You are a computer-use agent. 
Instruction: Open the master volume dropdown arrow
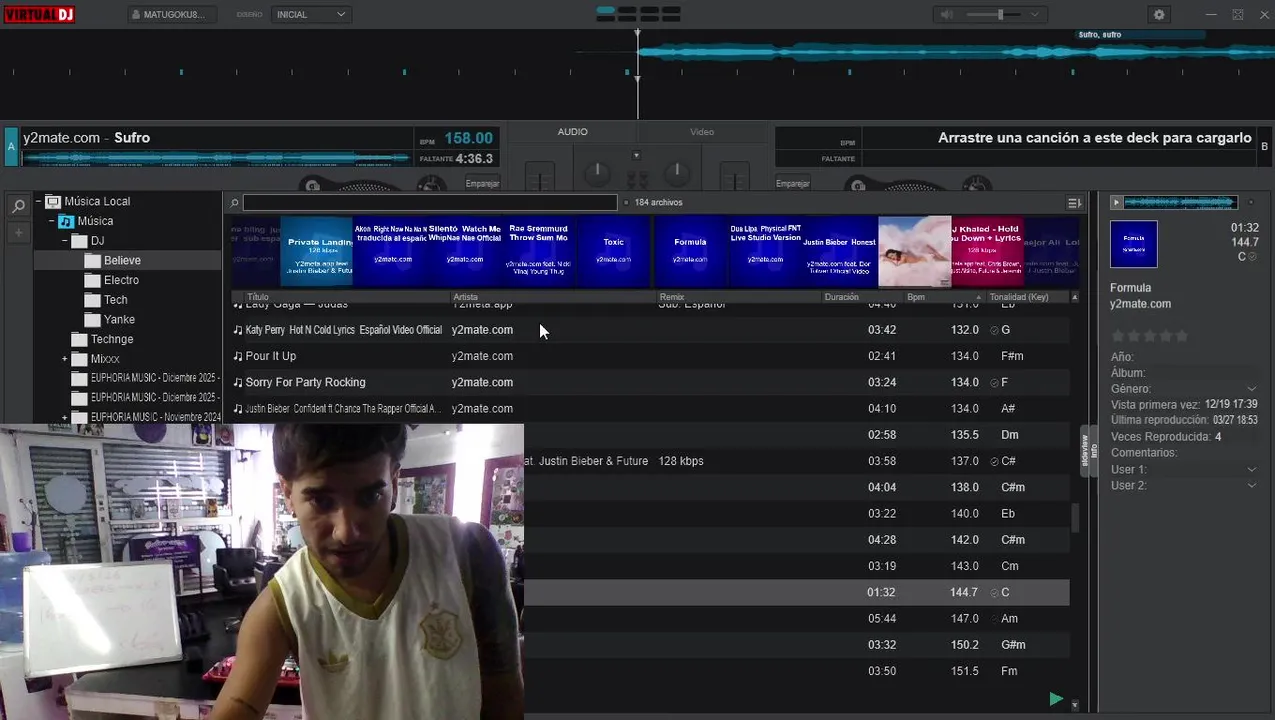point(1035,14)
